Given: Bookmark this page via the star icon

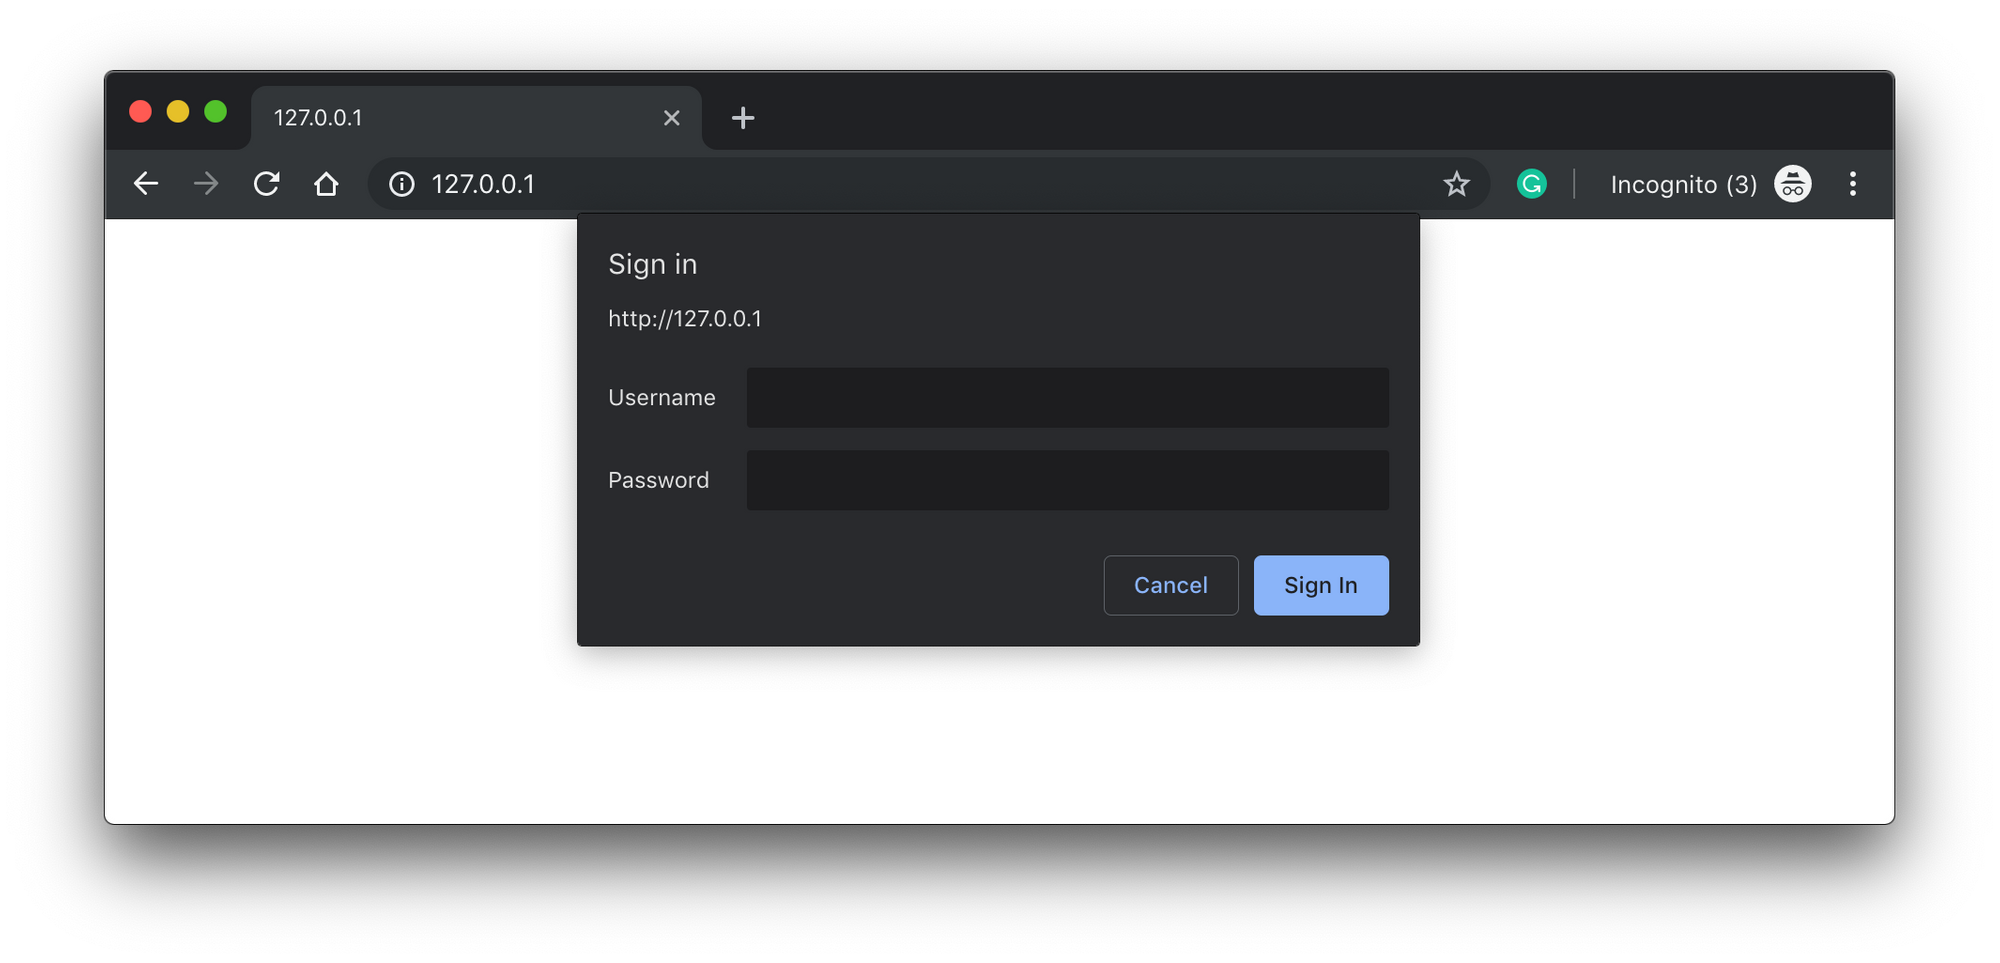Looking at the screenshot, I should [x=1456, y=183].
